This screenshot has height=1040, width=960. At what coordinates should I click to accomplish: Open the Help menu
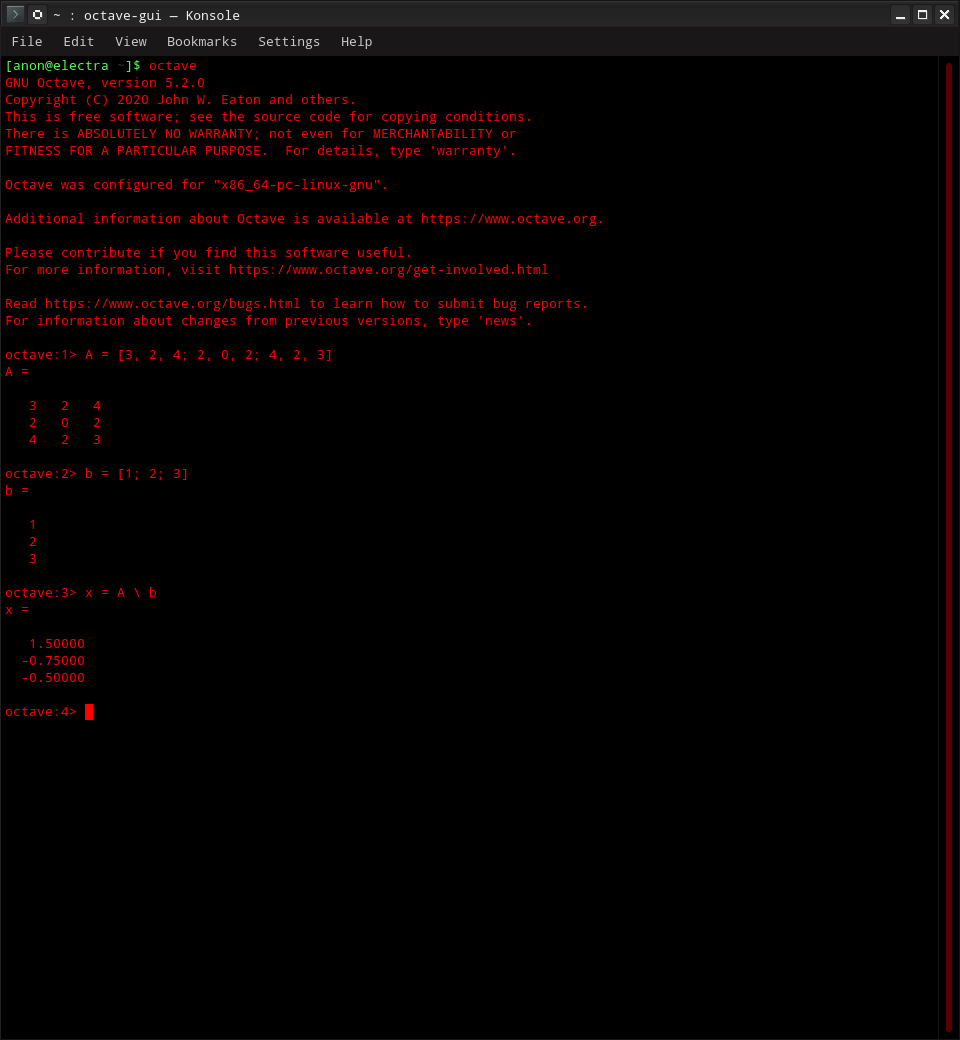[356, 41]
